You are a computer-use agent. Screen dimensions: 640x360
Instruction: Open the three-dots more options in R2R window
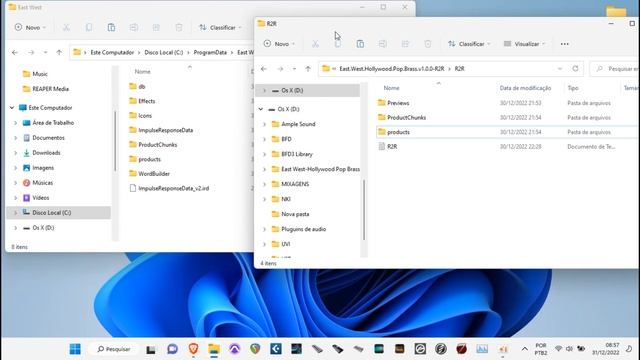click(x=564, y=44)
